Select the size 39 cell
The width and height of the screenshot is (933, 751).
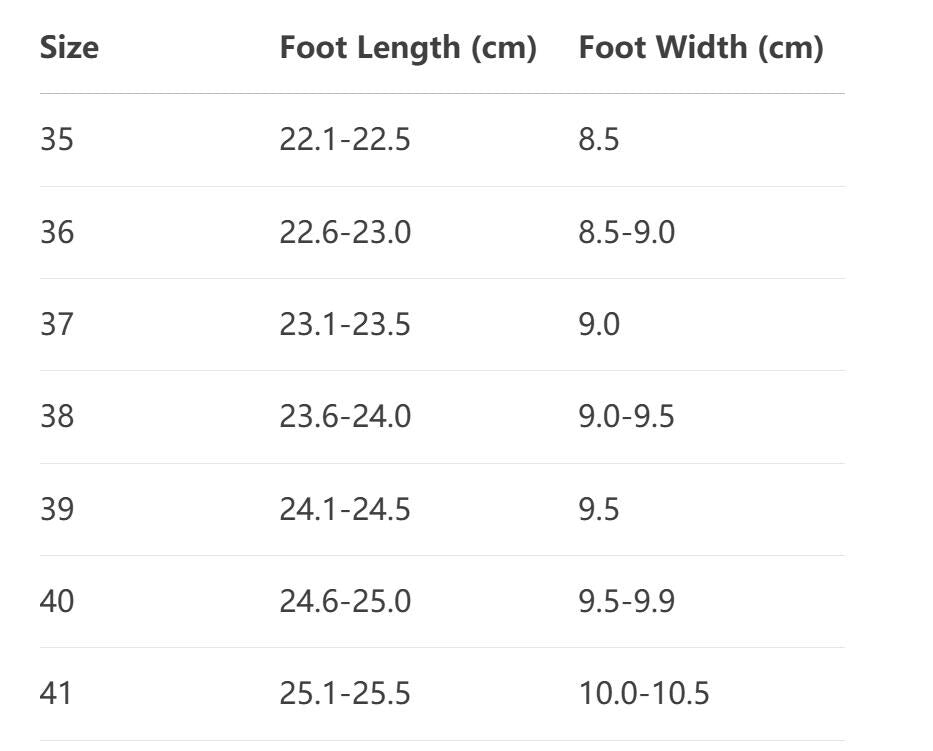tap(57, 509)
